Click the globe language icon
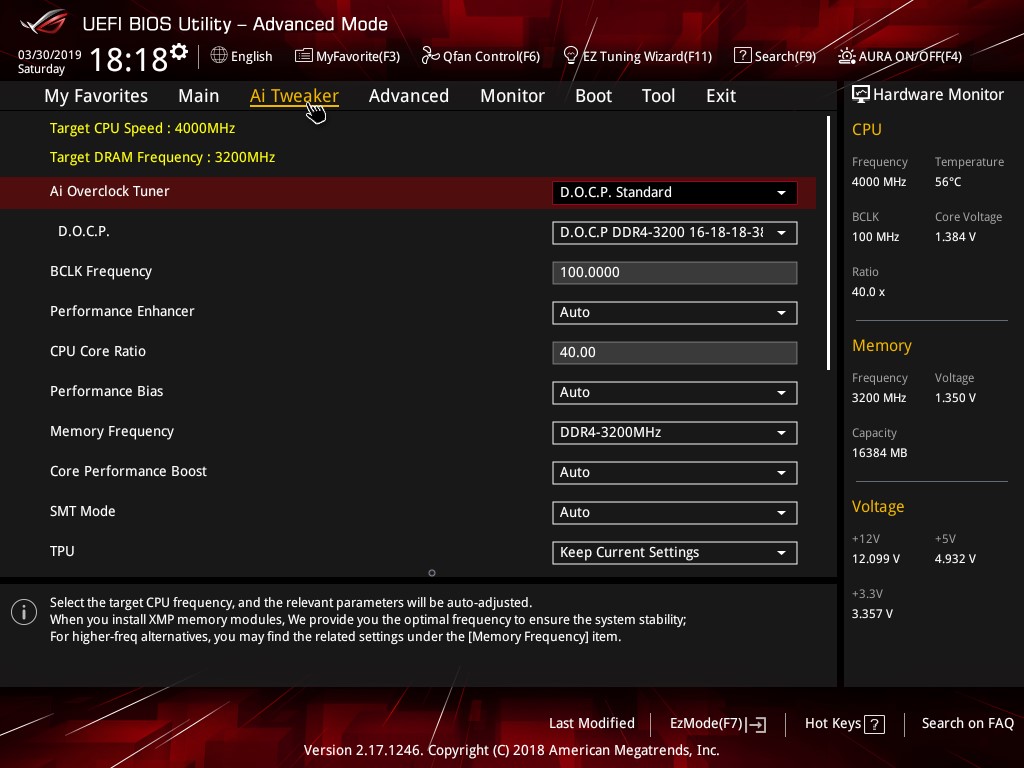 pyautogui.click(x=219, y=56)
